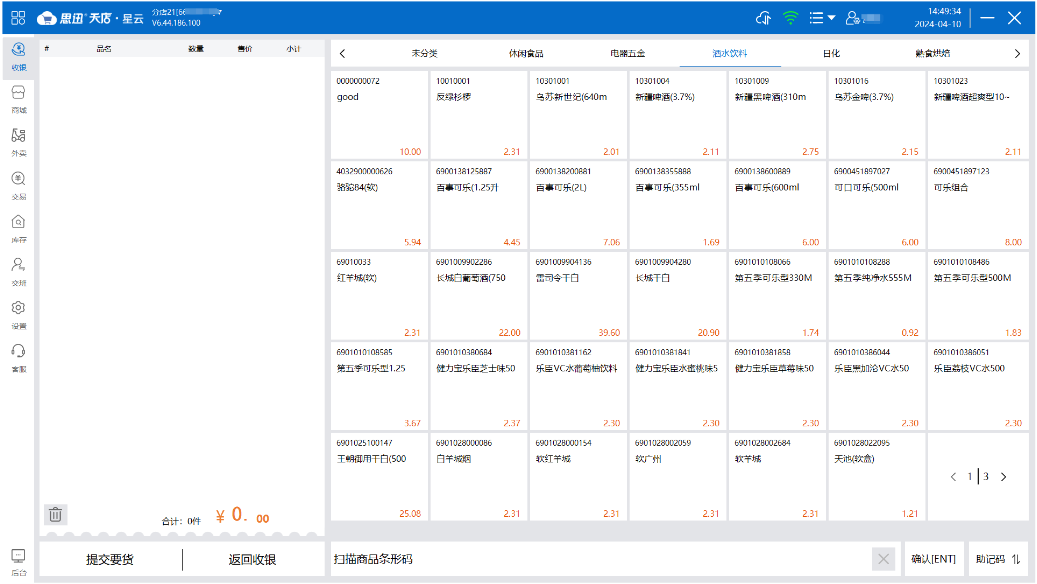This screenshot has width=1037, height=584.
Task: Click the 思迅天店 cloud logo
Action: point(46,18)
